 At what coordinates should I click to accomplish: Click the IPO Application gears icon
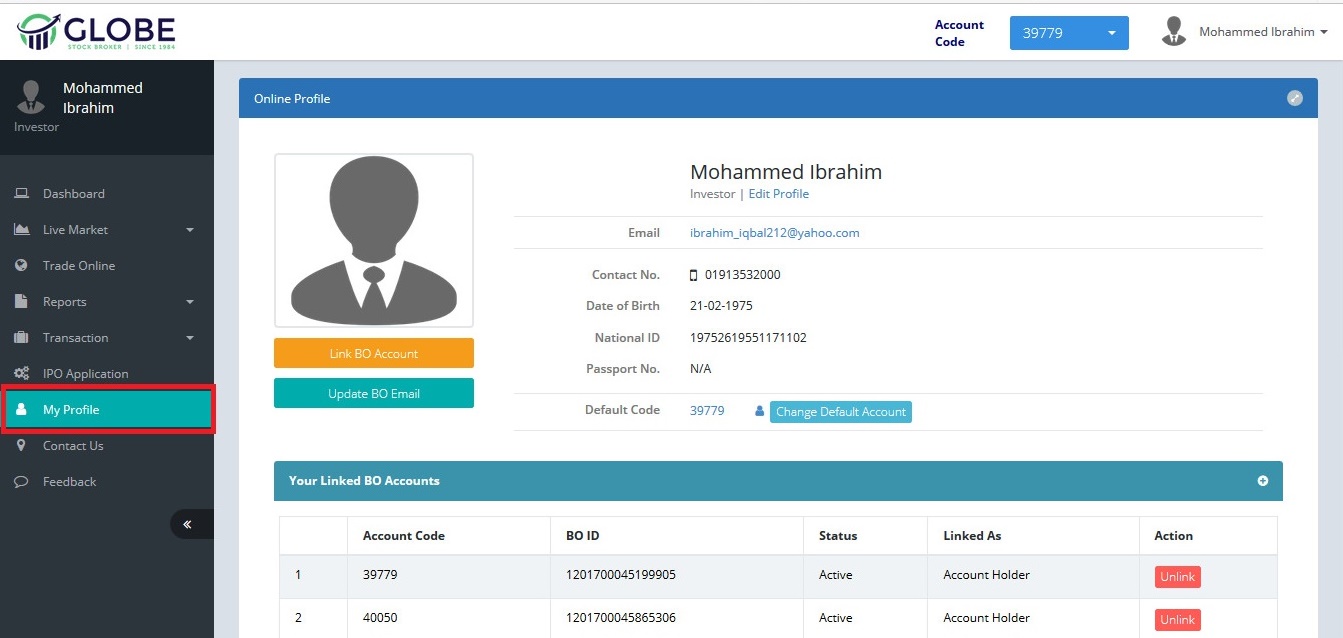click(21, 374)
